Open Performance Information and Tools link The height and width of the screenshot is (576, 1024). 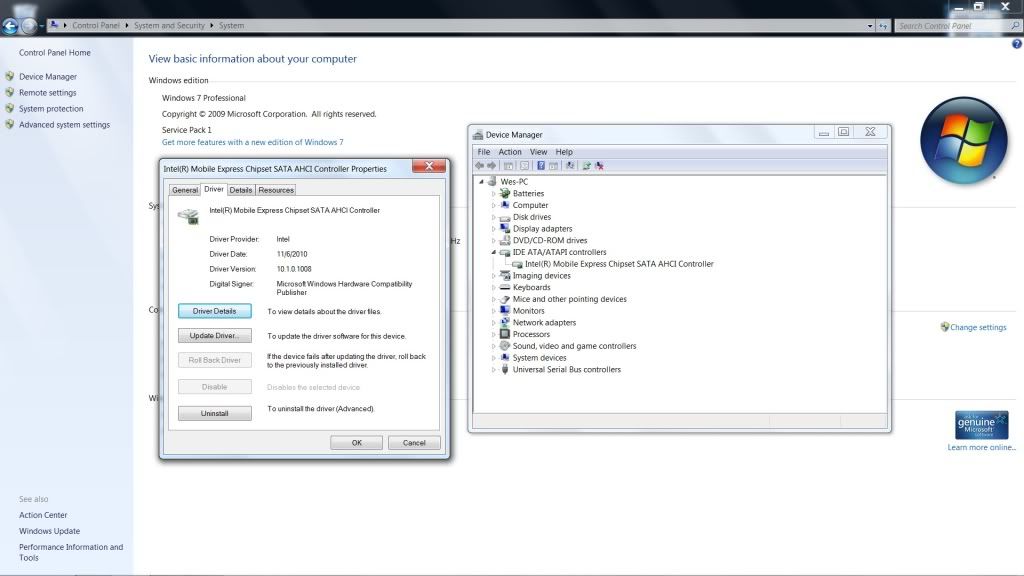point(71,552)
